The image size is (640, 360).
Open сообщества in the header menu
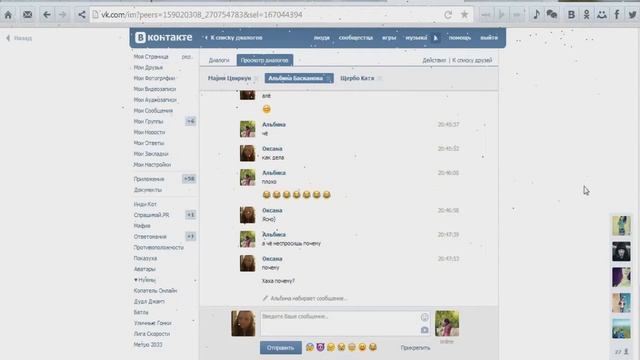tap(356, 38)
